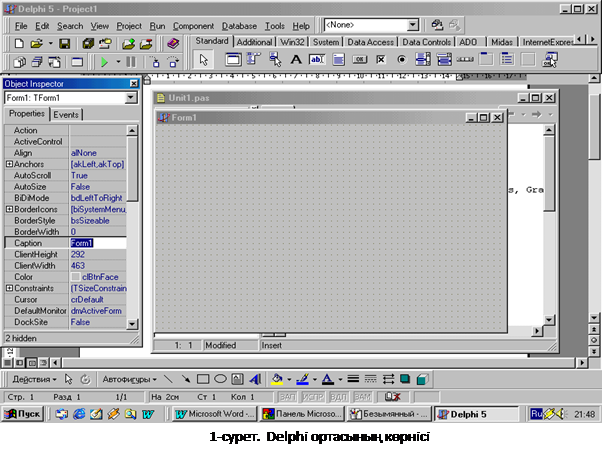Click the WordArt icon on drawing toolbar
Image resolution: width=602 pixels, height=455 pixels.
coord(255,379)
